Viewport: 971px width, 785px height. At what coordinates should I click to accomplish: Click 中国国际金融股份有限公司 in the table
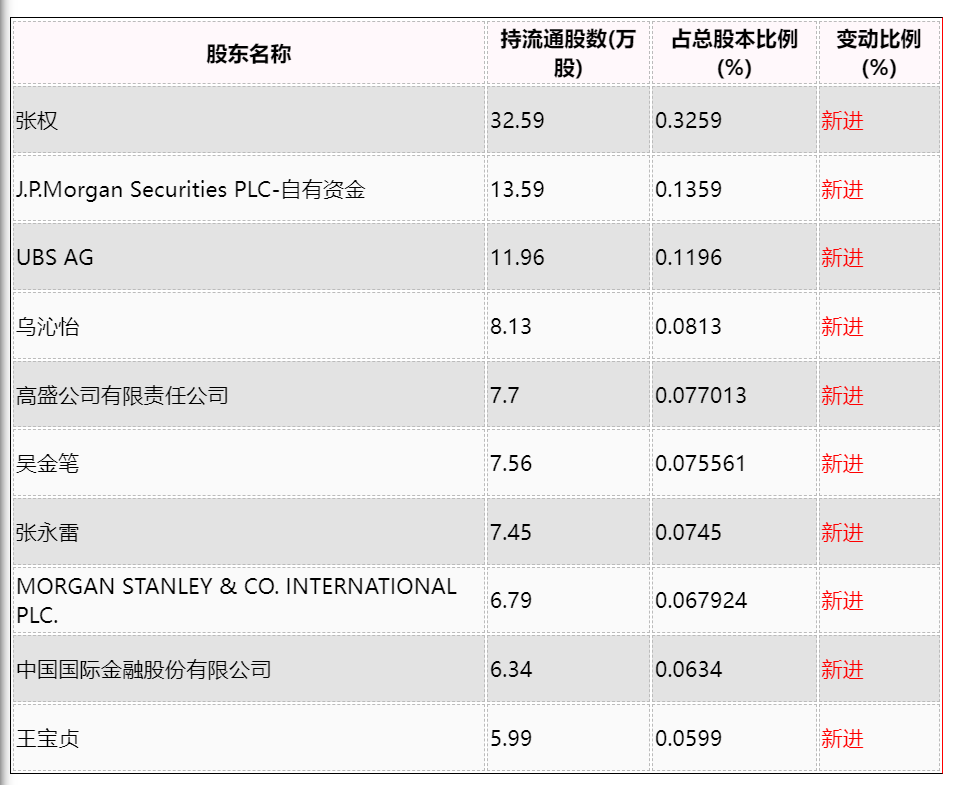tap(144, 669)
